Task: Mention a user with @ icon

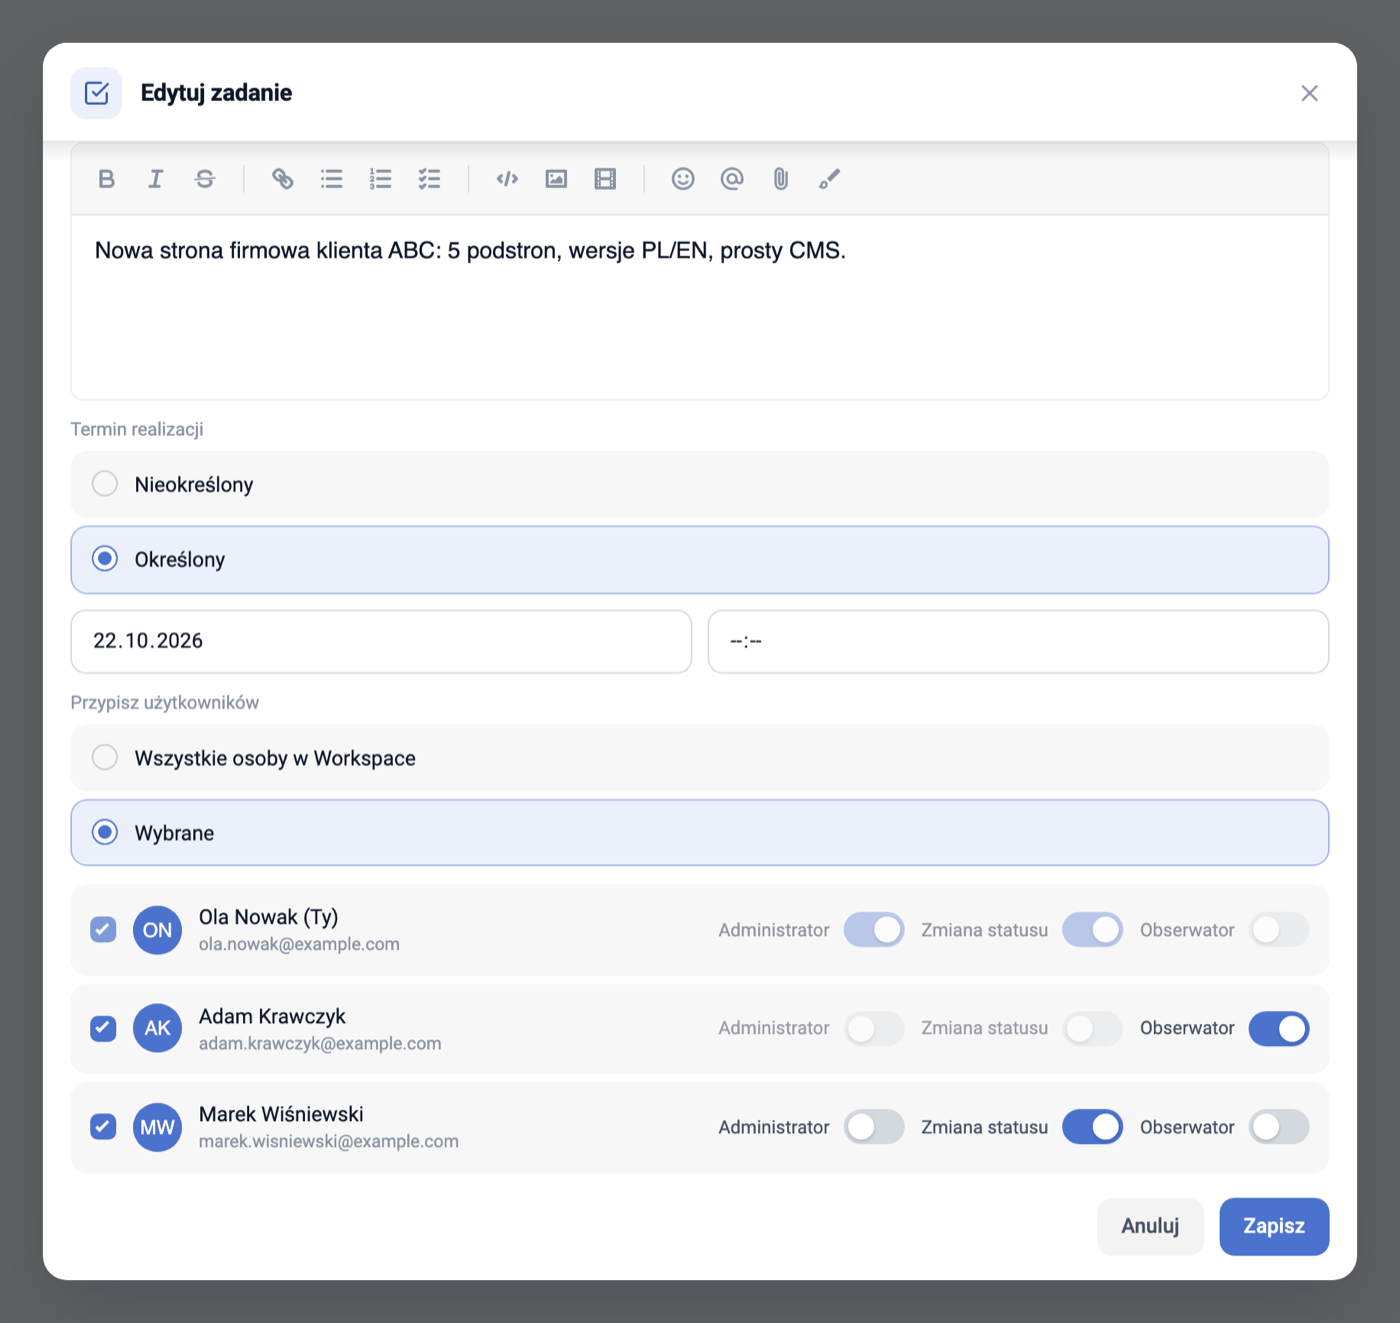Action: tap(732, 179)
